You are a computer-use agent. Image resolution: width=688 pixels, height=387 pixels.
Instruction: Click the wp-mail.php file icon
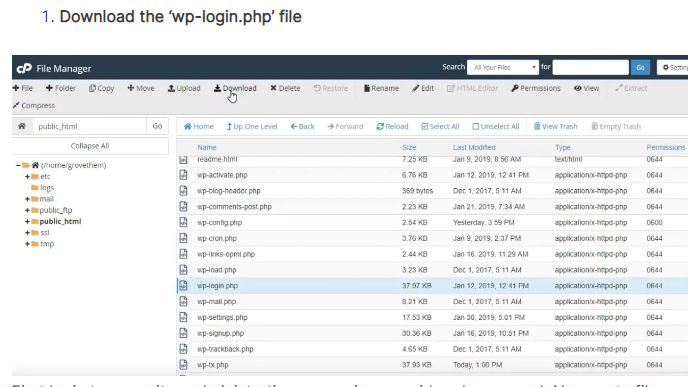(183, 301)
